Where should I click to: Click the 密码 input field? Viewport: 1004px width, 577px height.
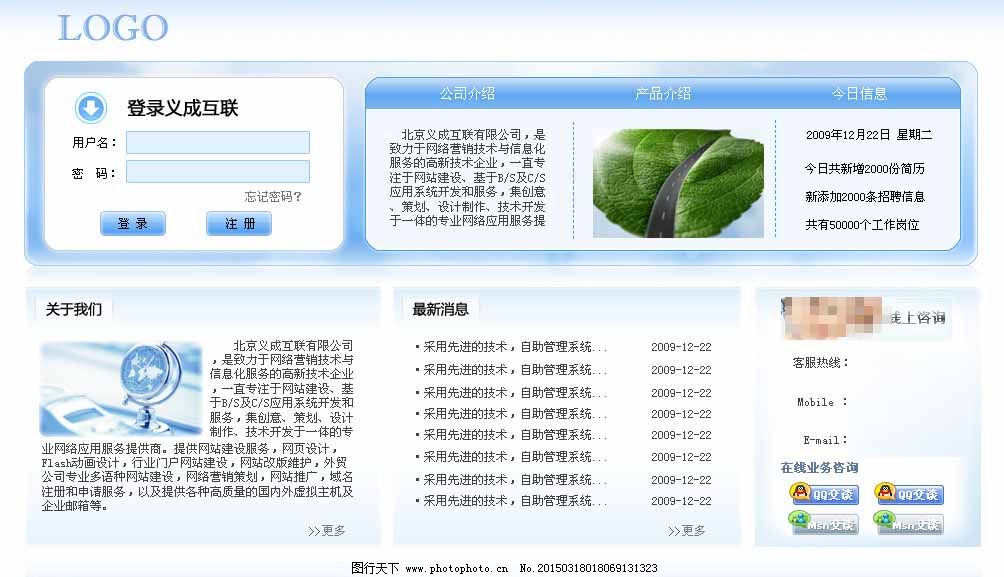point(218,172)
